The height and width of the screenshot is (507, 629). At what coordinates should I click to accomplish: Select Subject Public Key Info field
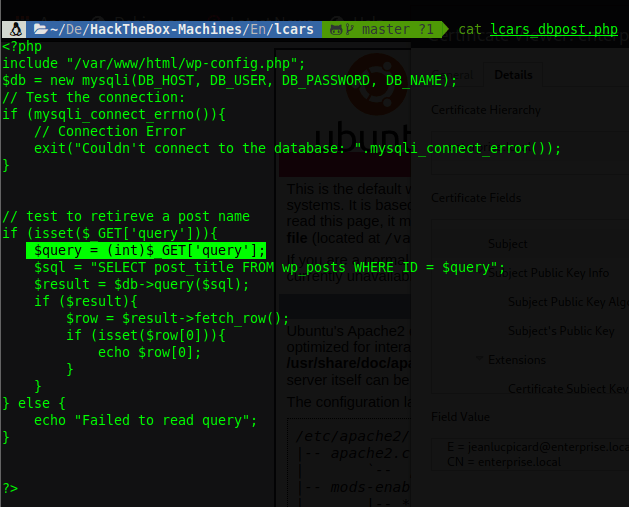pyautogui.click(x=548, y=273)
